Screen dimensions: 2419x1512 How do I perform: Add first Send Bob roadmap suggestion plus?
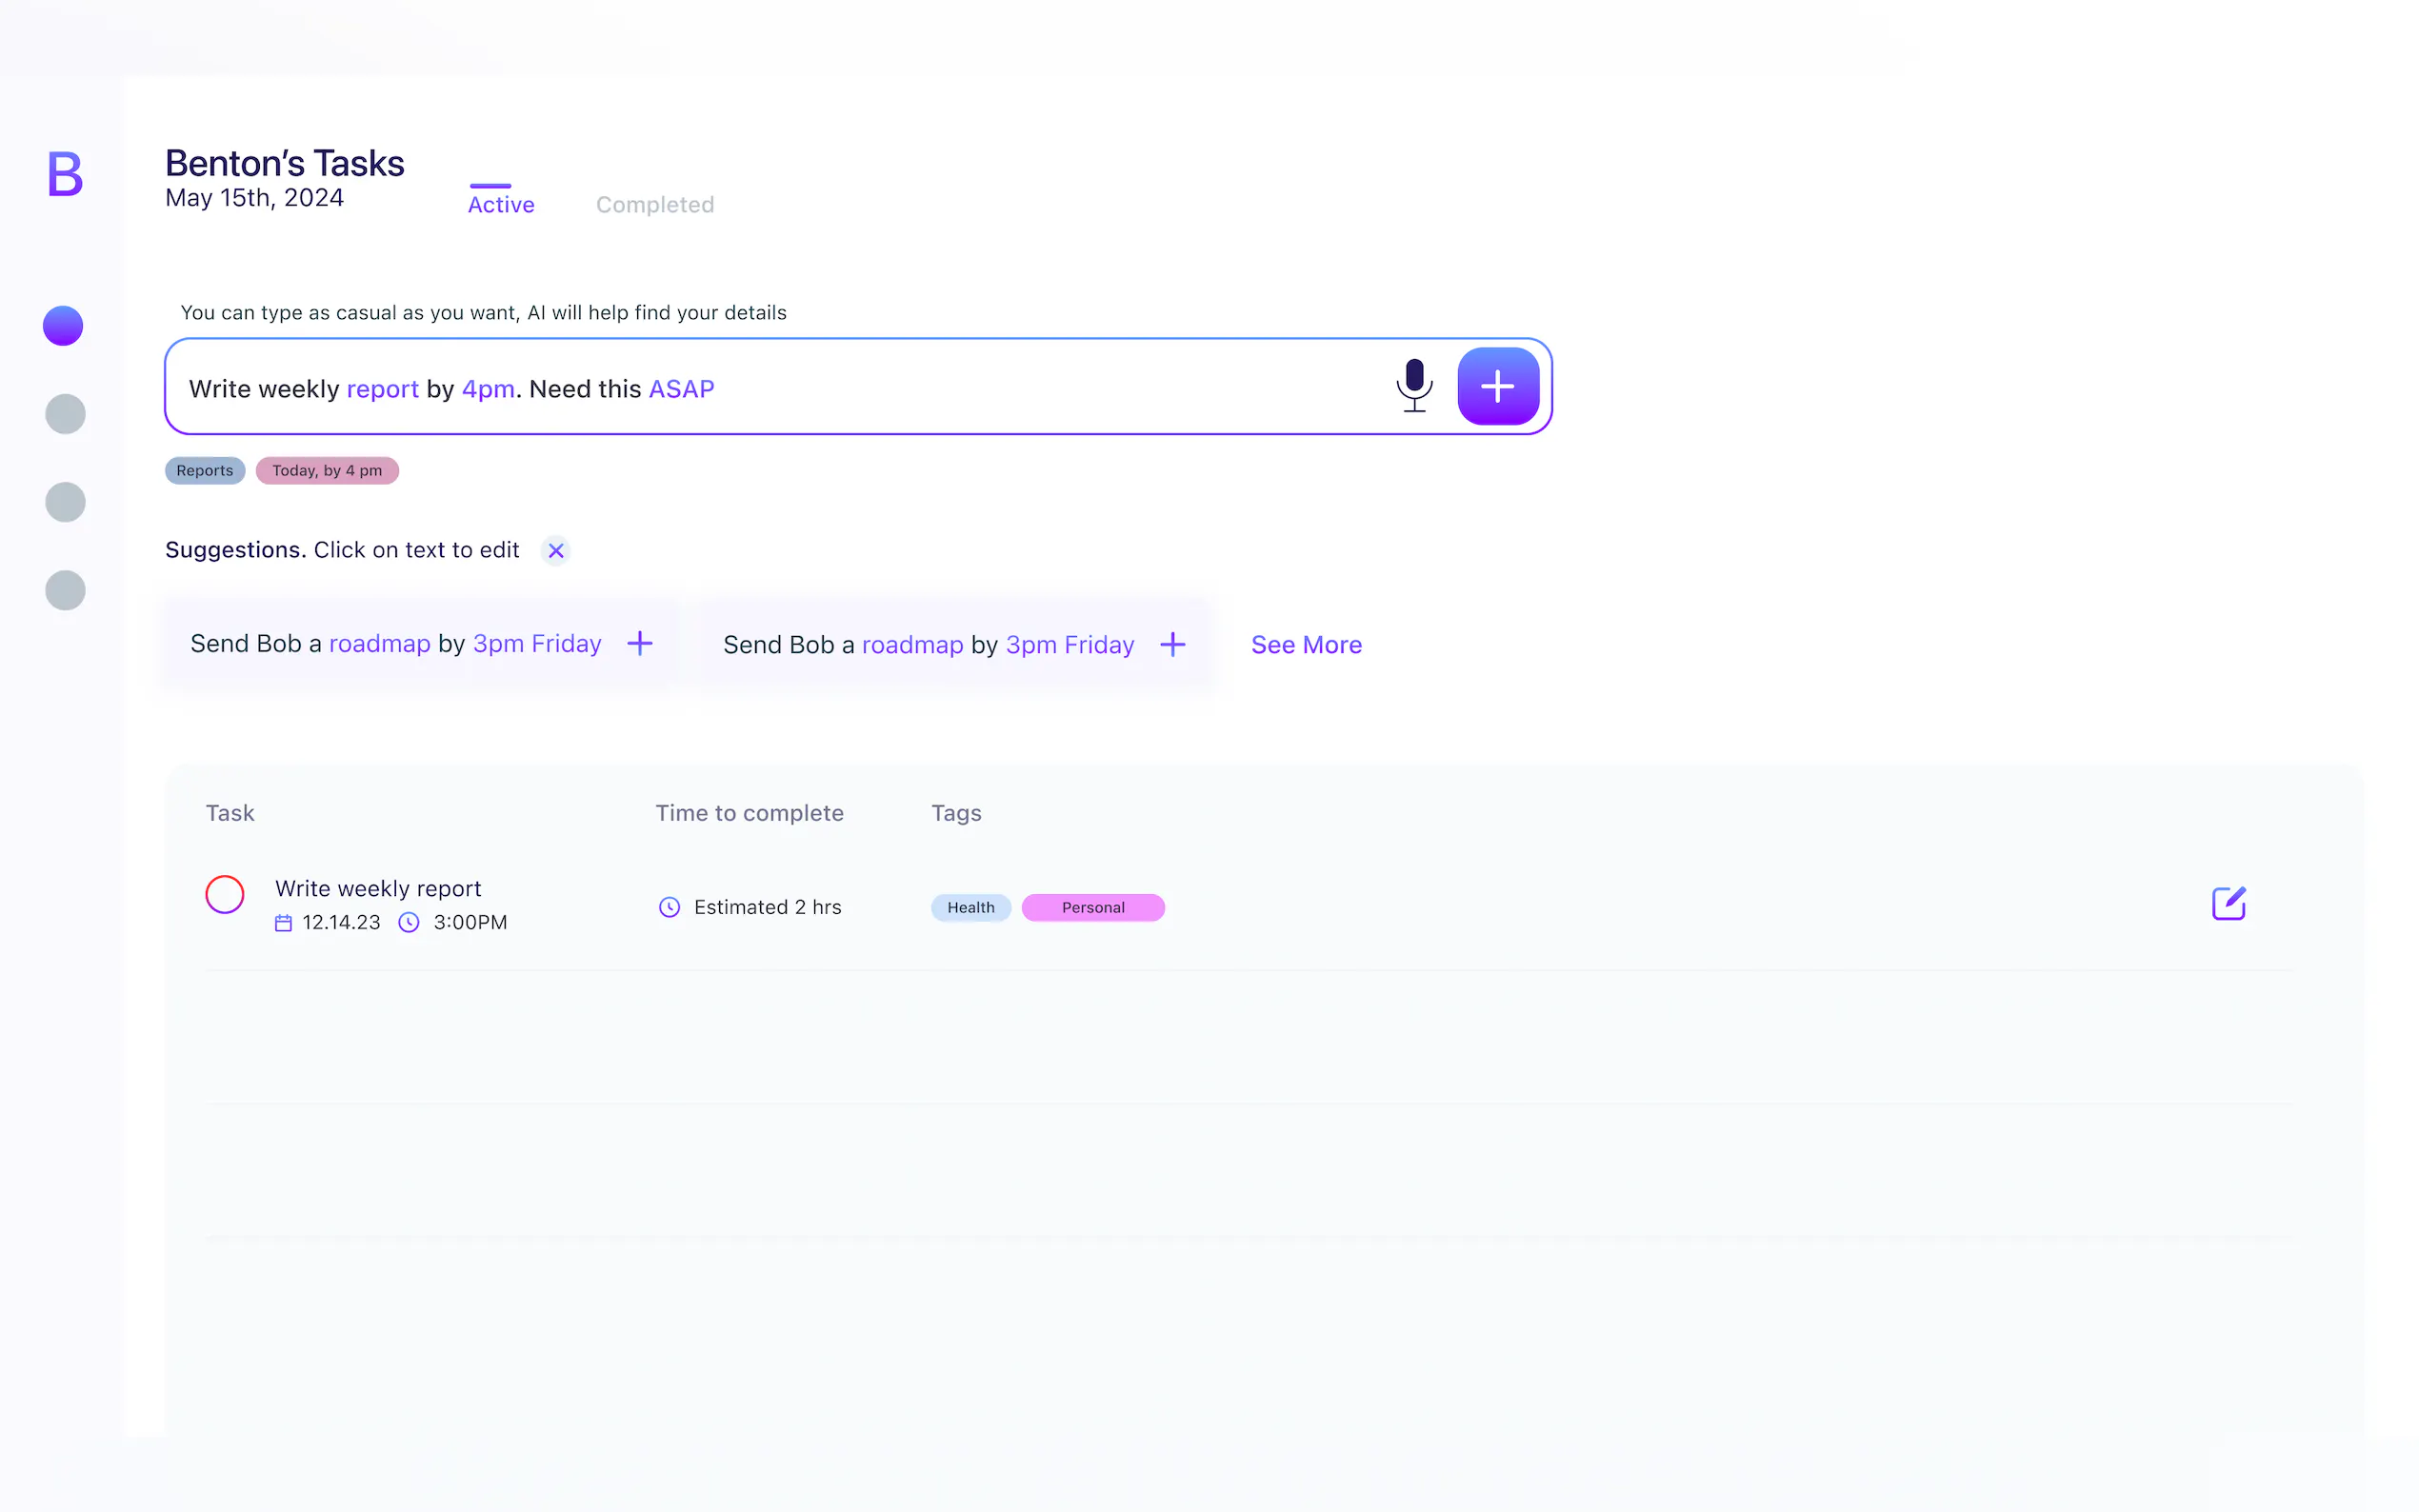point(639,643)
